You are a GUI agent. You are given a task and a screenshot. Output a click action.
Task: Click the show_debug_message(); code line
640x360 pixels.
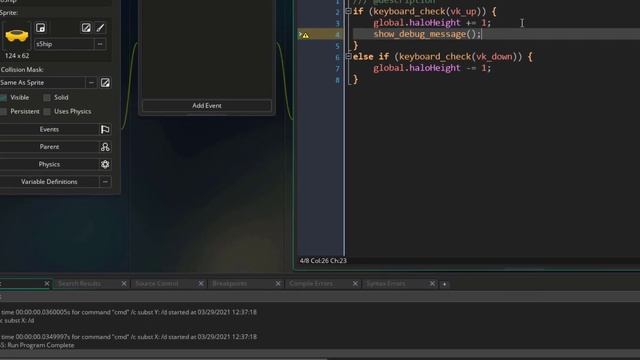tap(427, 34)
